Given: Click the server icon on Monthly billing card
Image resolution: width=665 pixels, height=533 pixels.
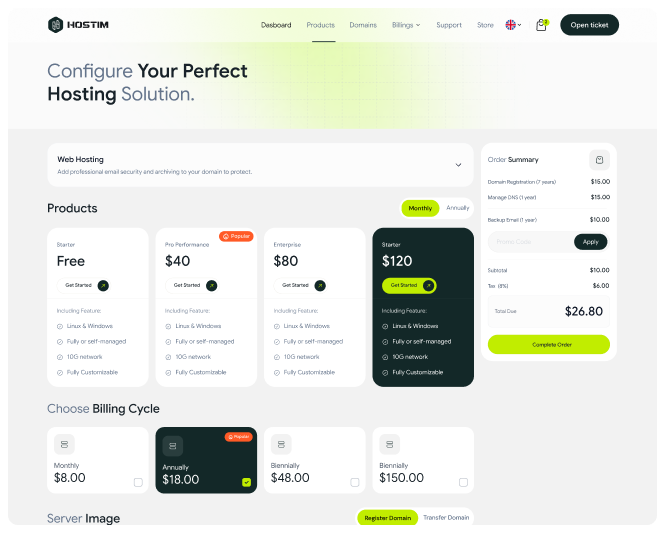Looking at the screenshot, I should [65, 444].
